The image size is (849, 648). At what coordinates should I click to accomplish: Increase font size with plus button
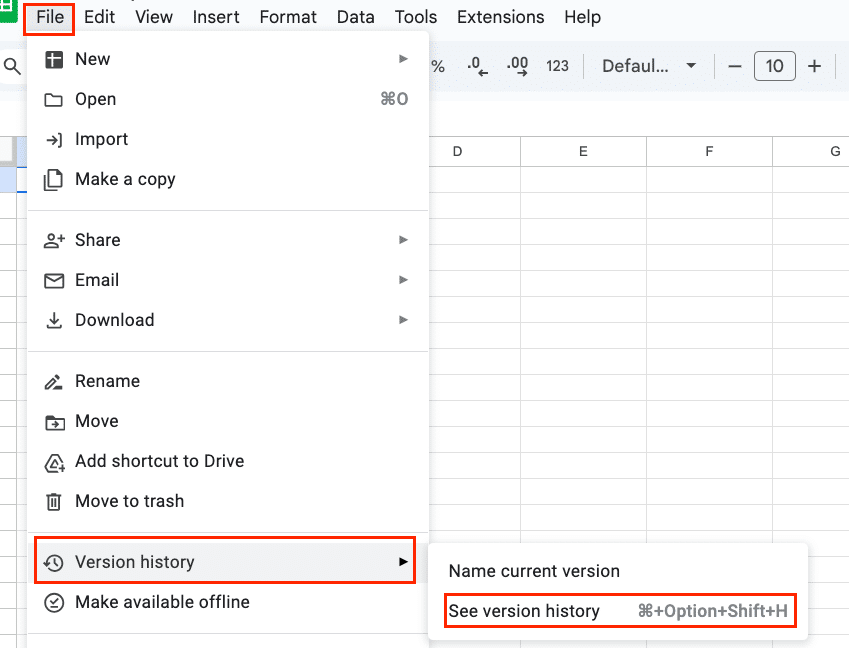pos(814,66)
